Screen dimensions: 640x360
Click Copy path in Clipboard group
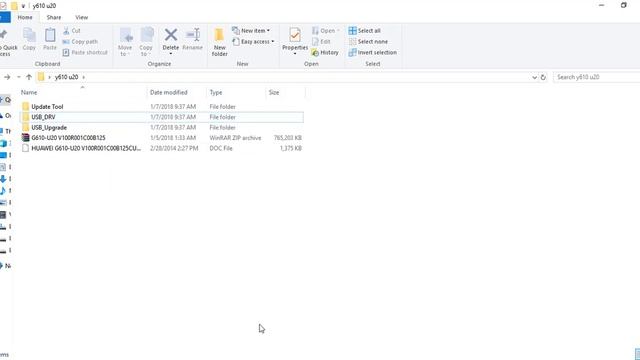point(80,42)
